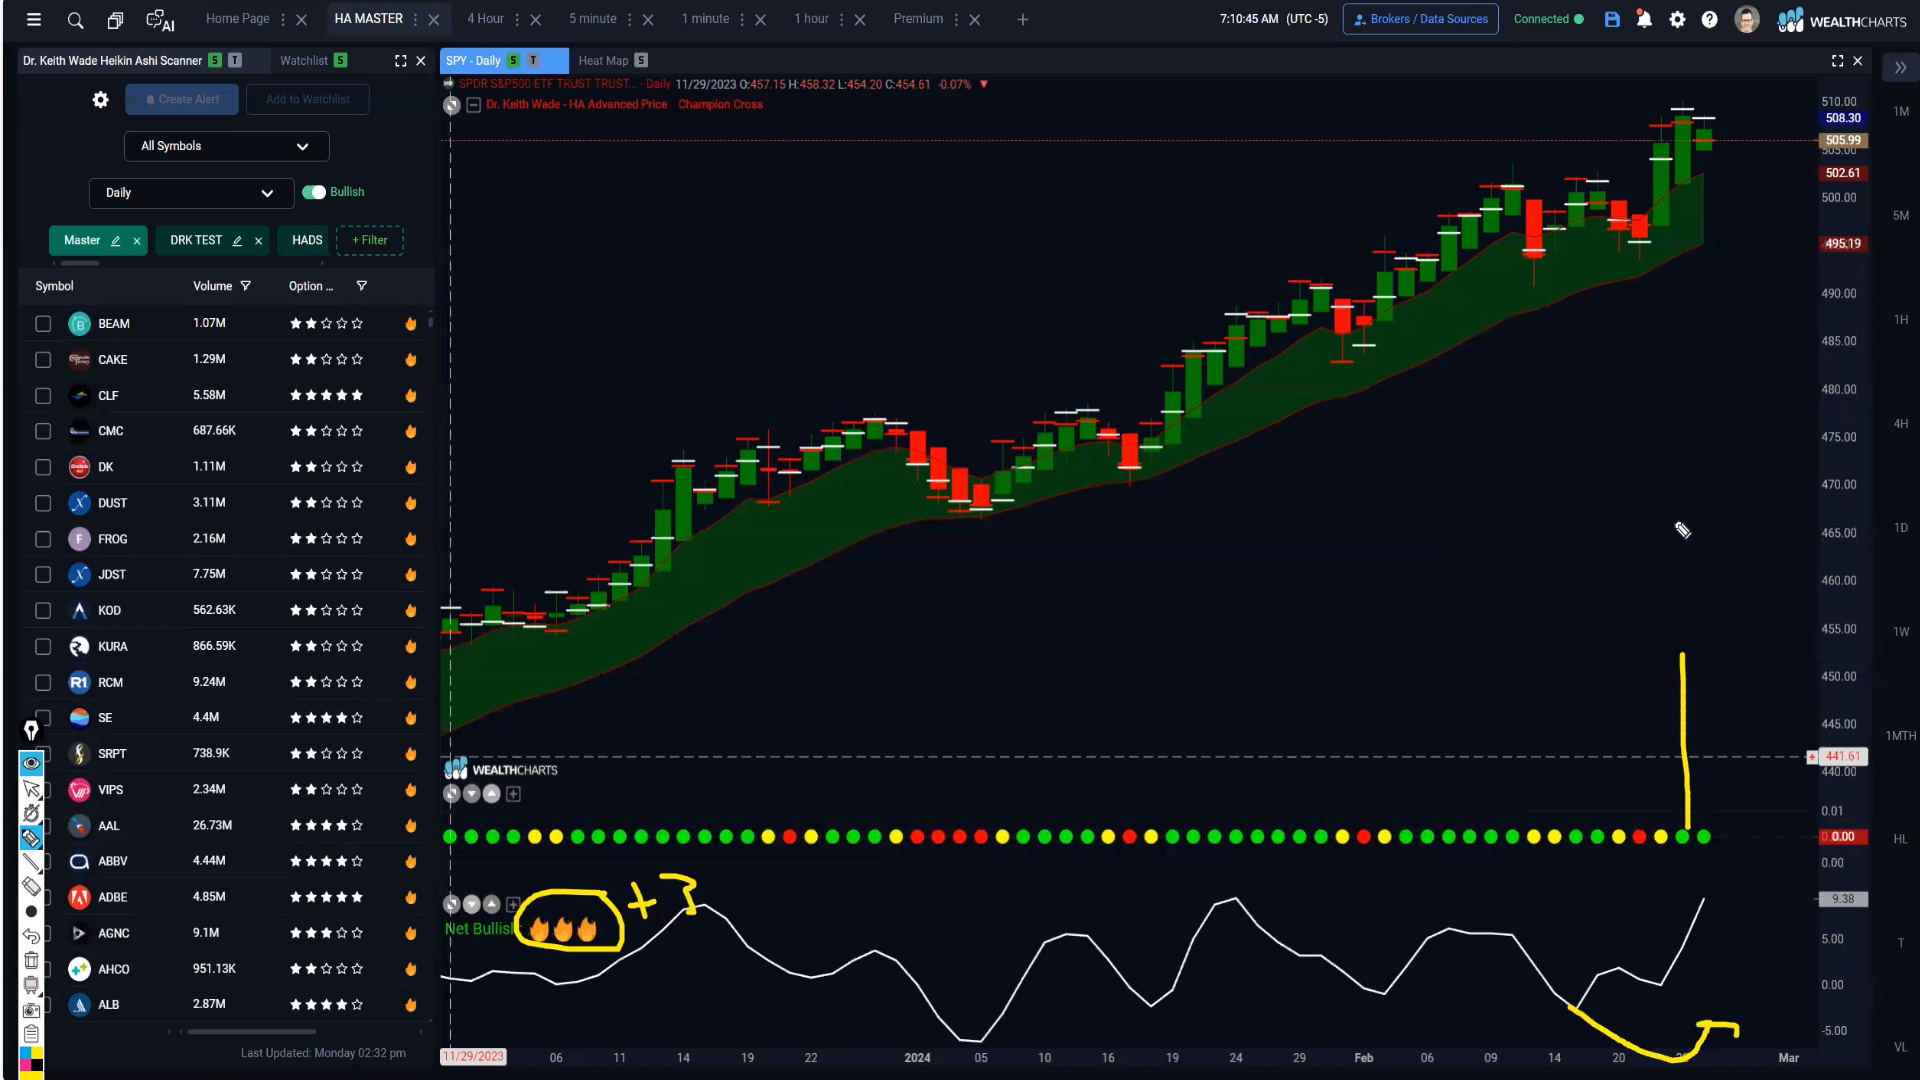Select the highlighter marker tool

tap(31, 838)
